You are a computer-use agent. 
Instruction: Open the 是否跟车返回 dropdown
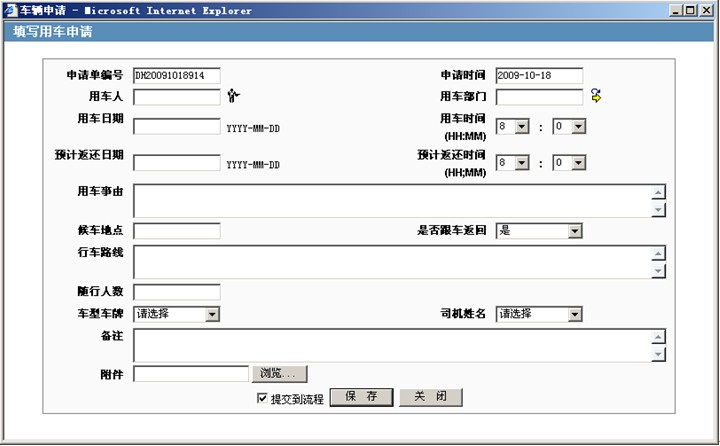(x=539, y=231)
